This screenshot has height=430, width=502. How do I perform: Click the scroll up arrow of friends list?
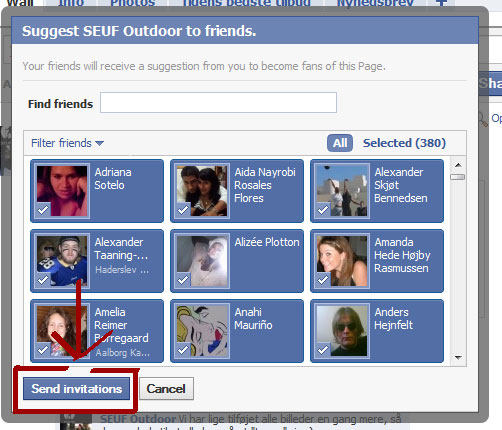[x=458, y=165]
